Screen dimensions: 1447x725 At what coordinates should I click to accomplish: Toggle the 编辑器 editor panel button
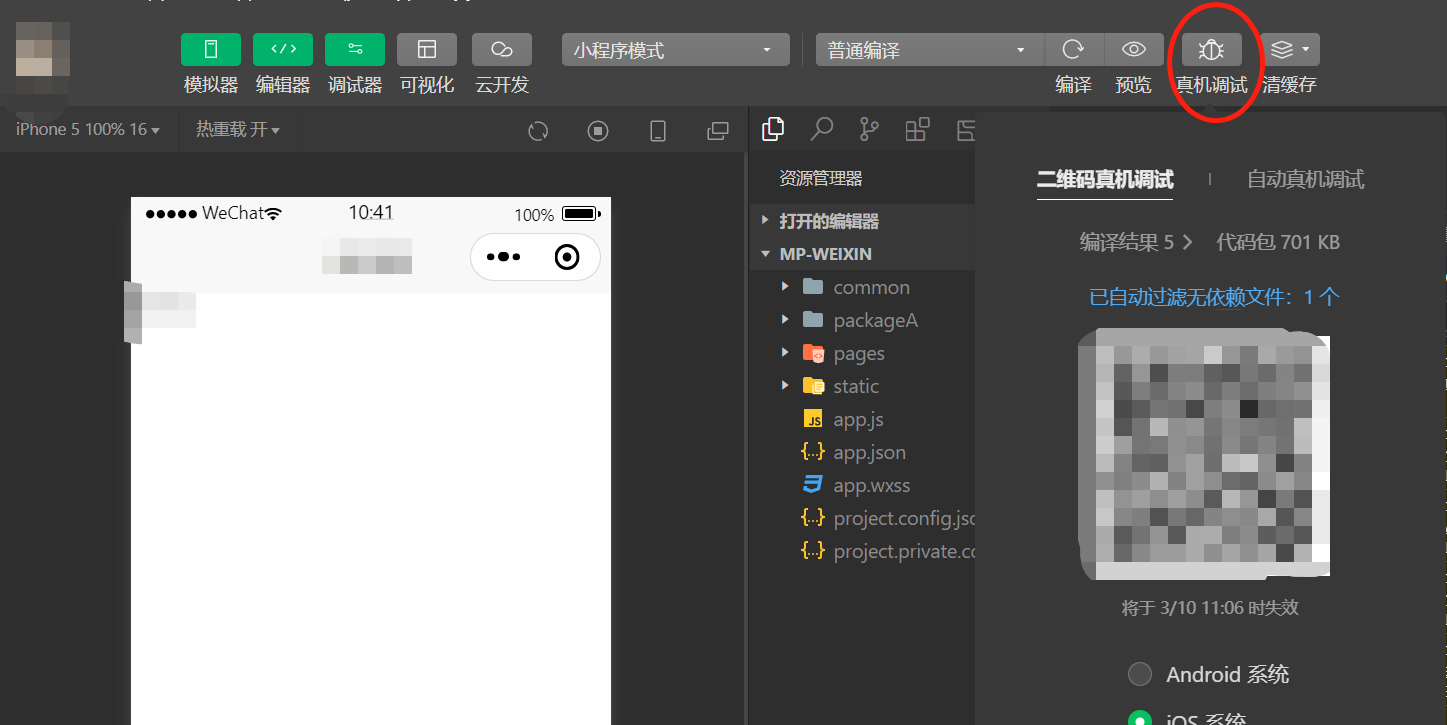283,49
